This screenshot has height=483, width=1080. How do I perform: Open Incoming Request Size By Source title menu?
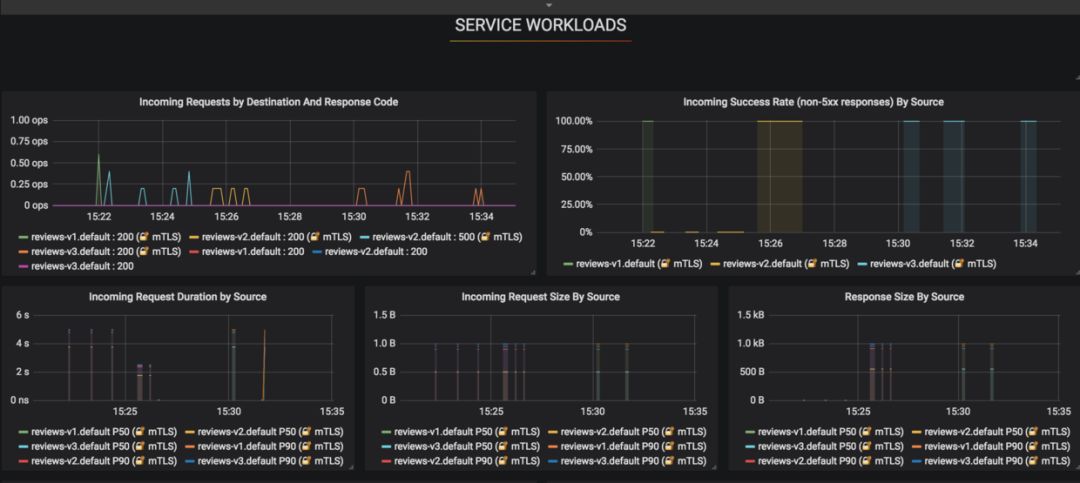(x=541, y=297)
